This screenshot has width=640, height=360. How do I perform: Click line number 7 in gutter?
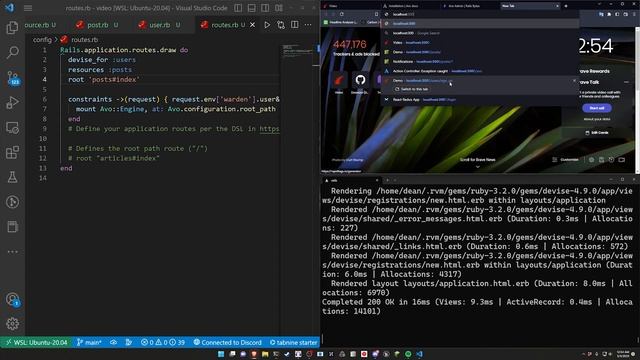coord(44,109)
